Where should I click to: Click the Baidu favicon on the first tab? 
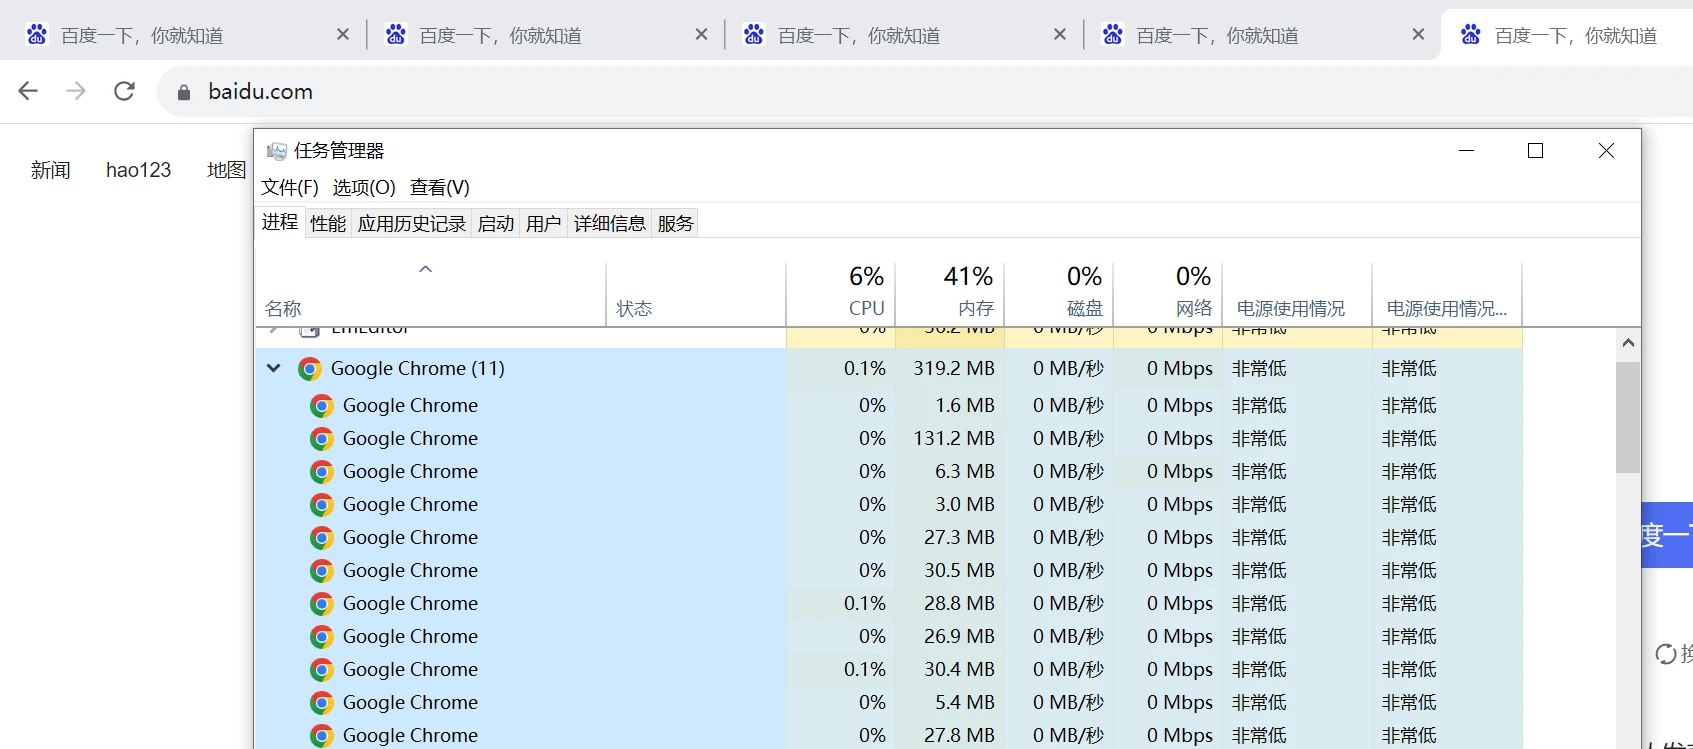(37, 35)
